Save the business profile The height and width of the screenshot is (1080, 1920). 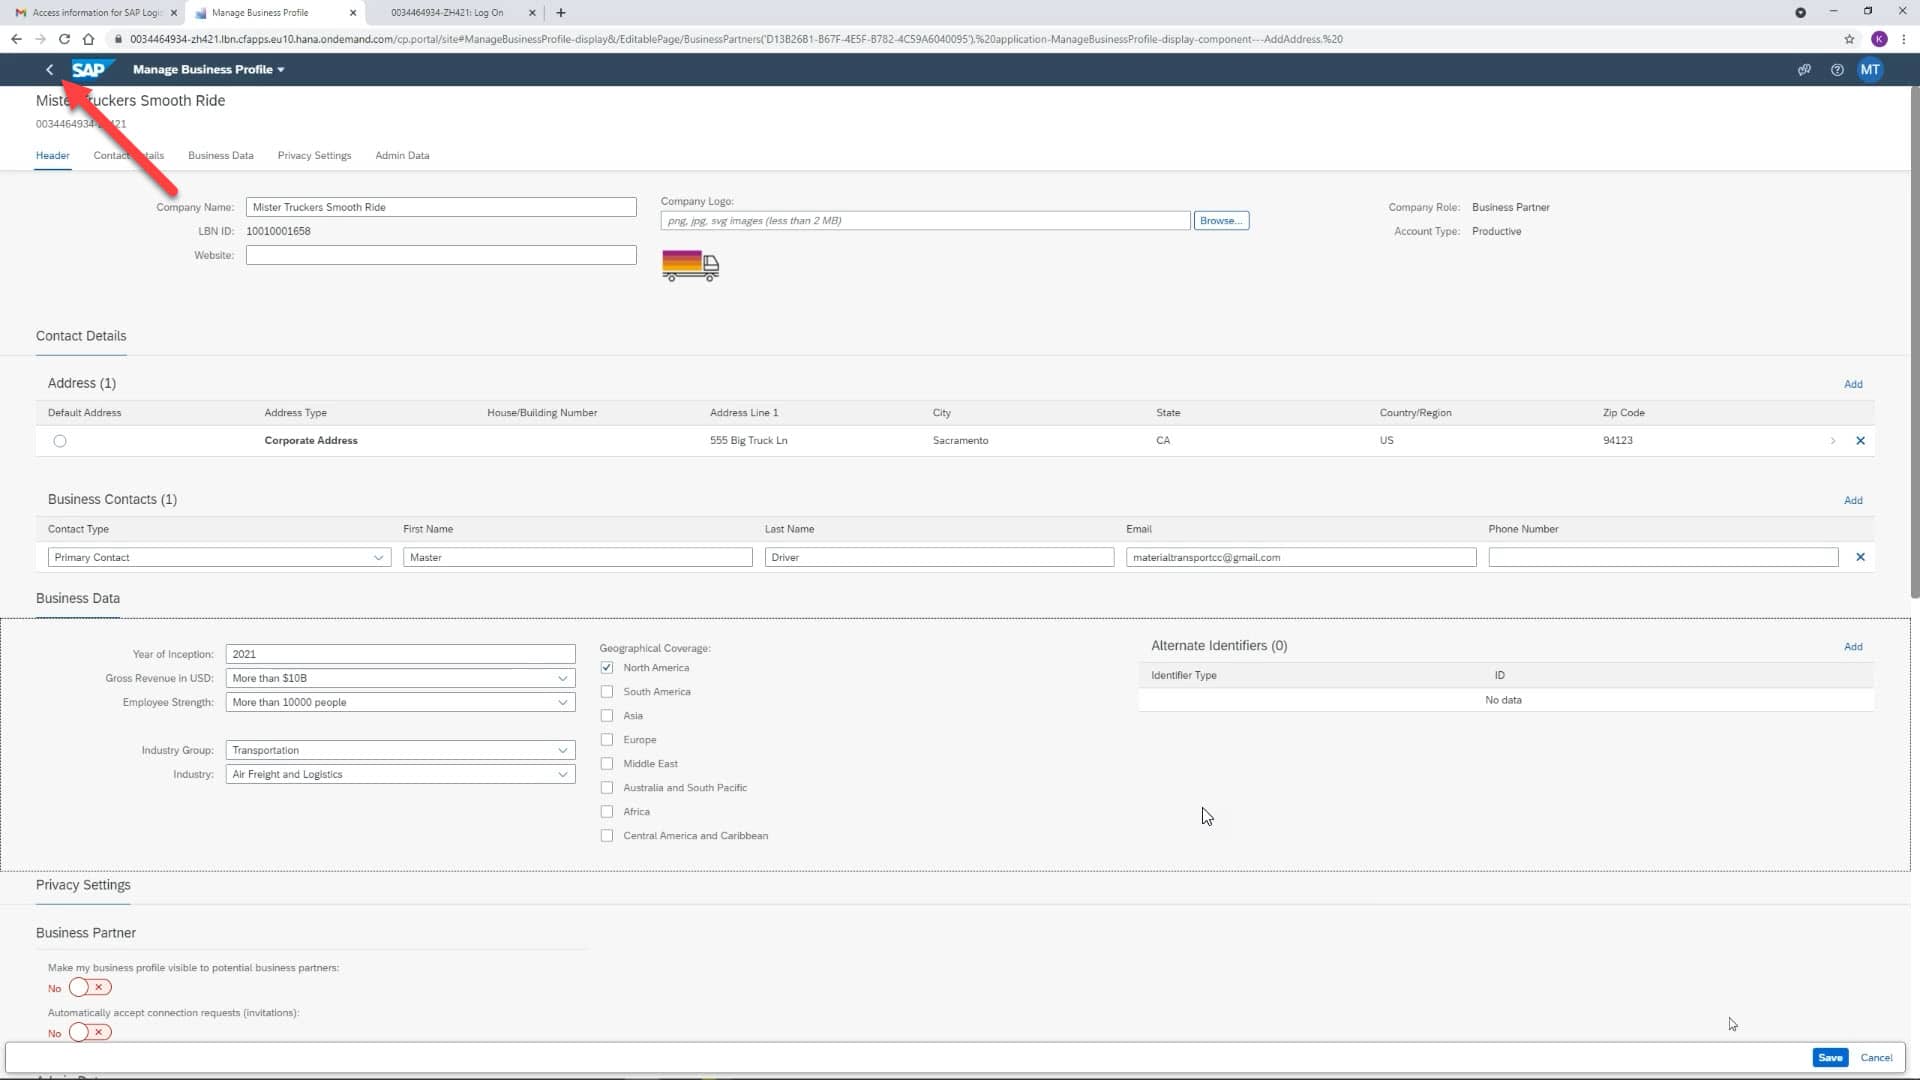point(1830,1058)
